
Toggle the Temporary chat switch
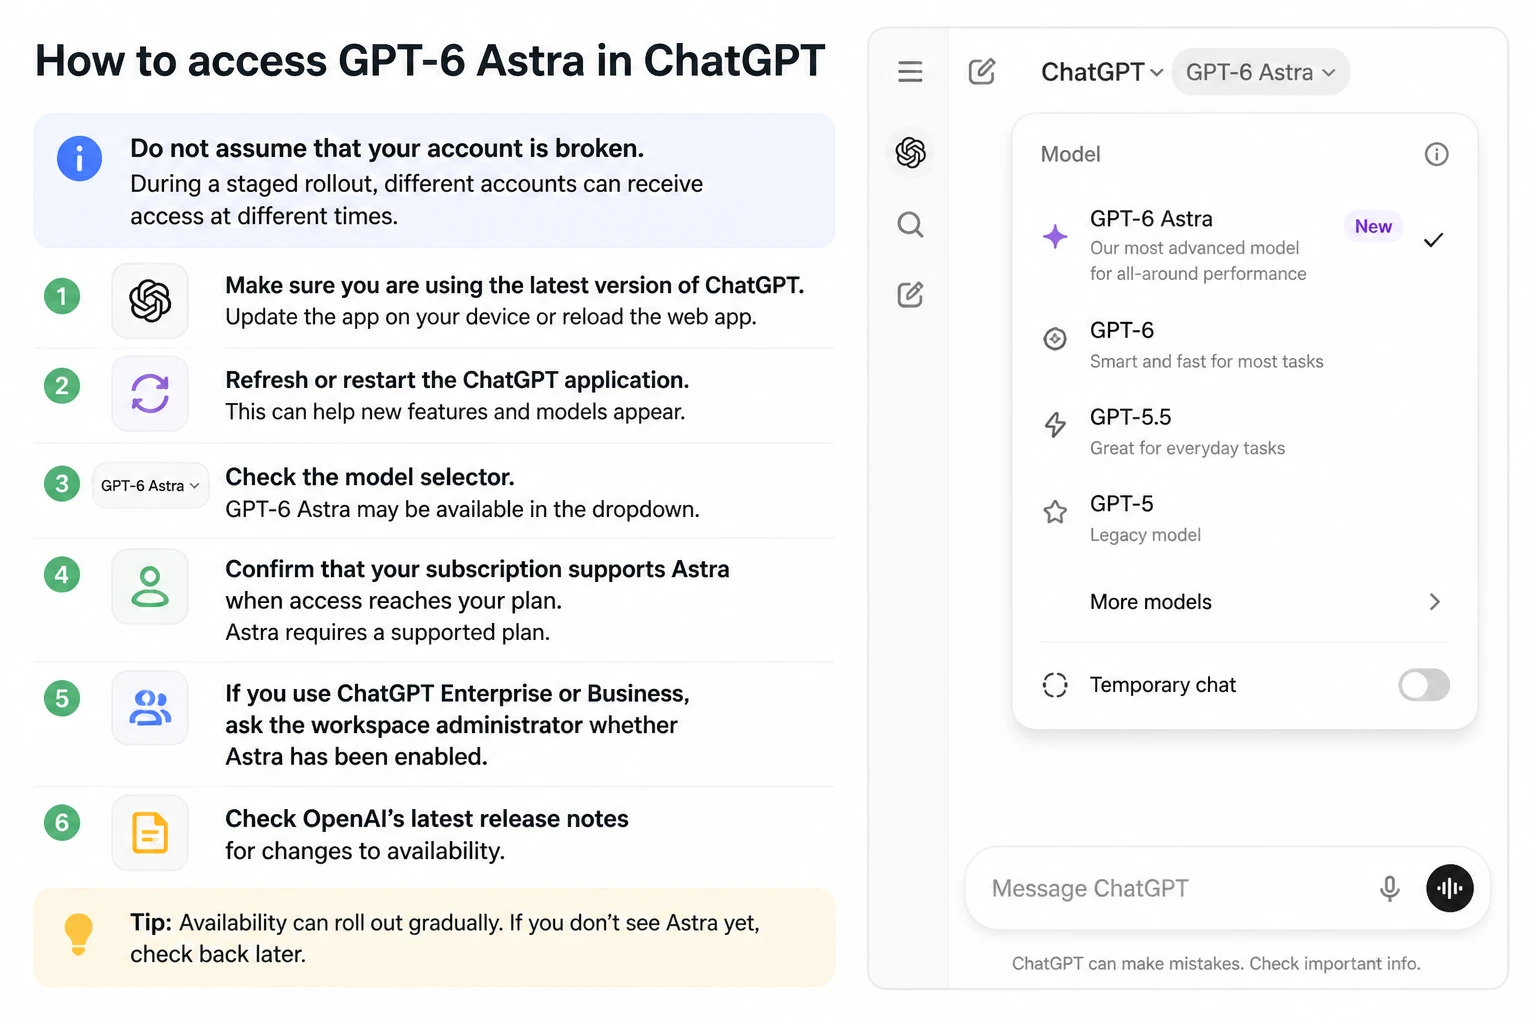(x=1424, y=685)
